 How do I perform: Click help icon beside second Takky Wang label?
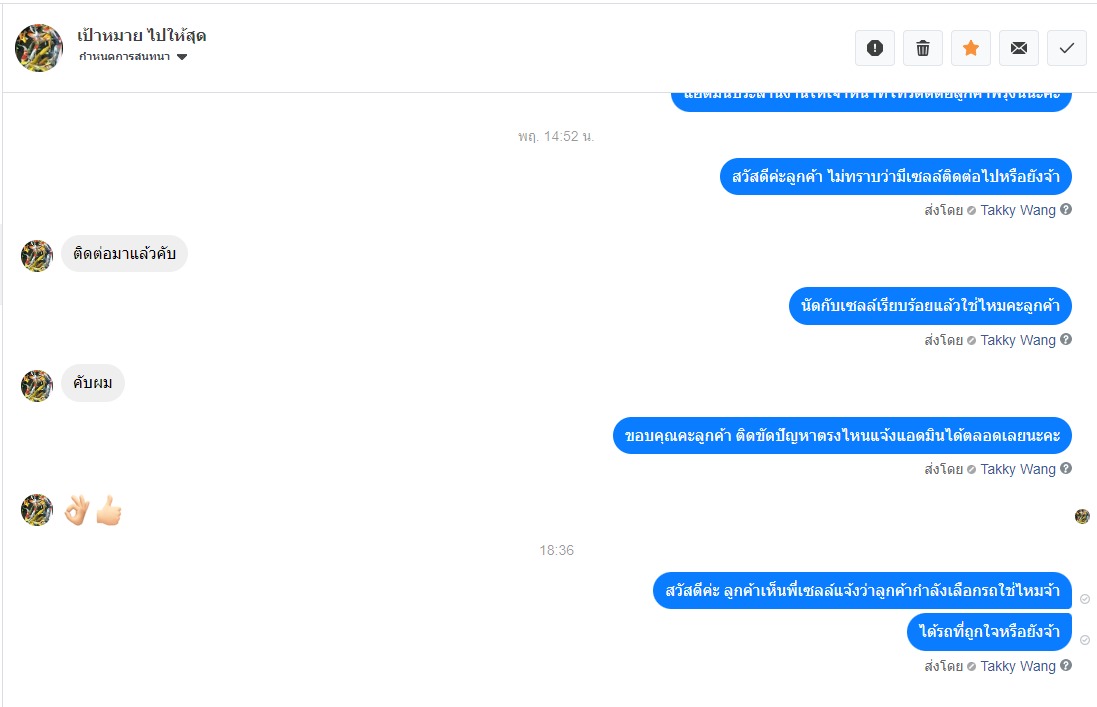click(x=1066, y=339)
